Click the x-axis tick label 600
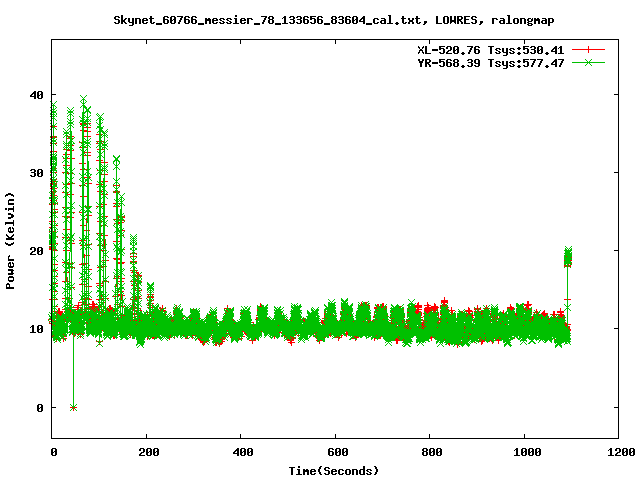 click(x=338, y=452)
